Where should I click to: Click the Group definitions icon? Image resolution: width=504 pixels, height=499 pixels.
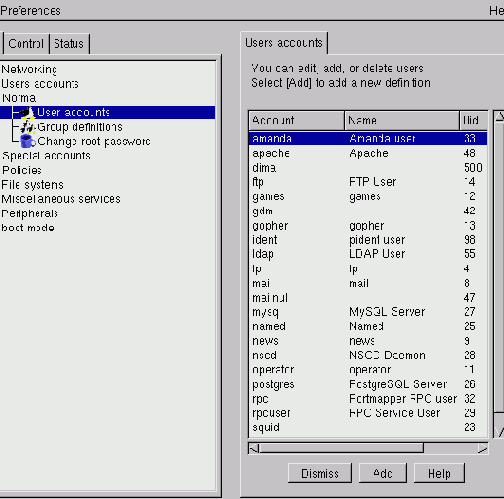pyautogui.click(x=28, y=127)
